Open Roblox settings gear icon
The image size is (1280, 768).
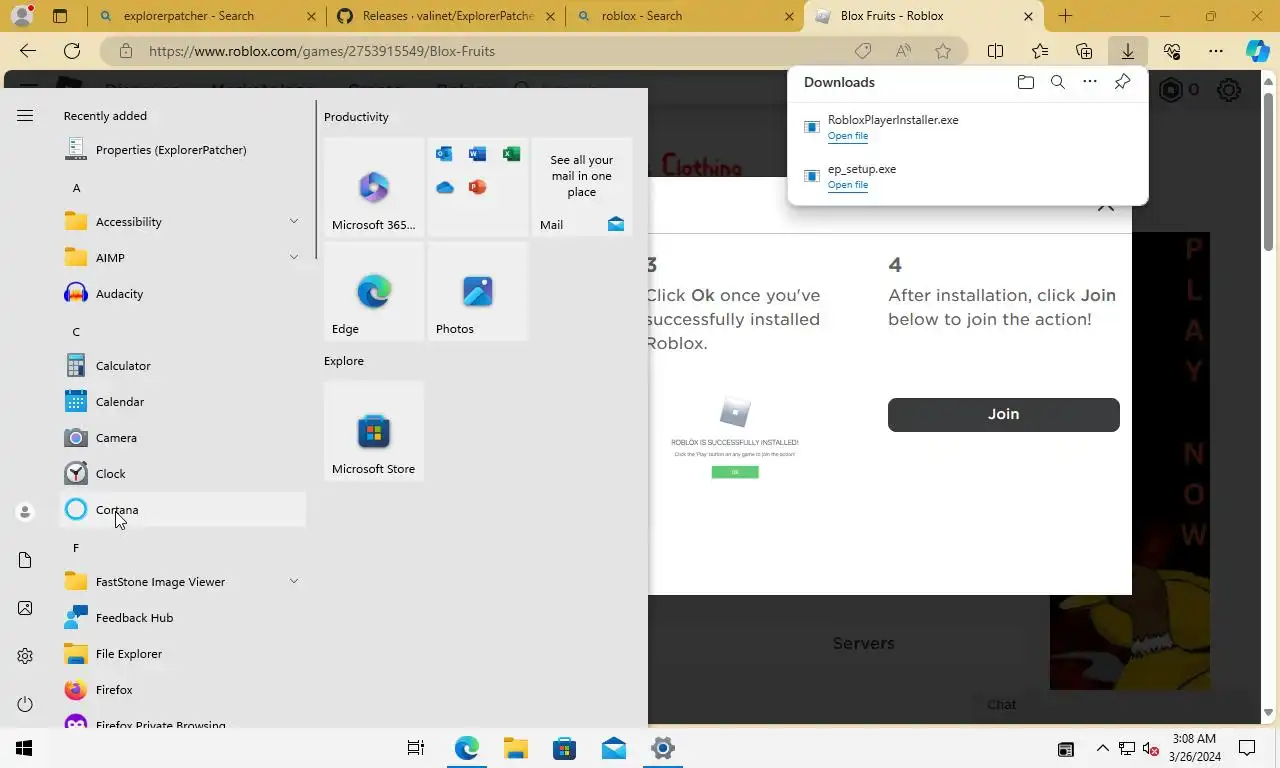(1229, 90)
